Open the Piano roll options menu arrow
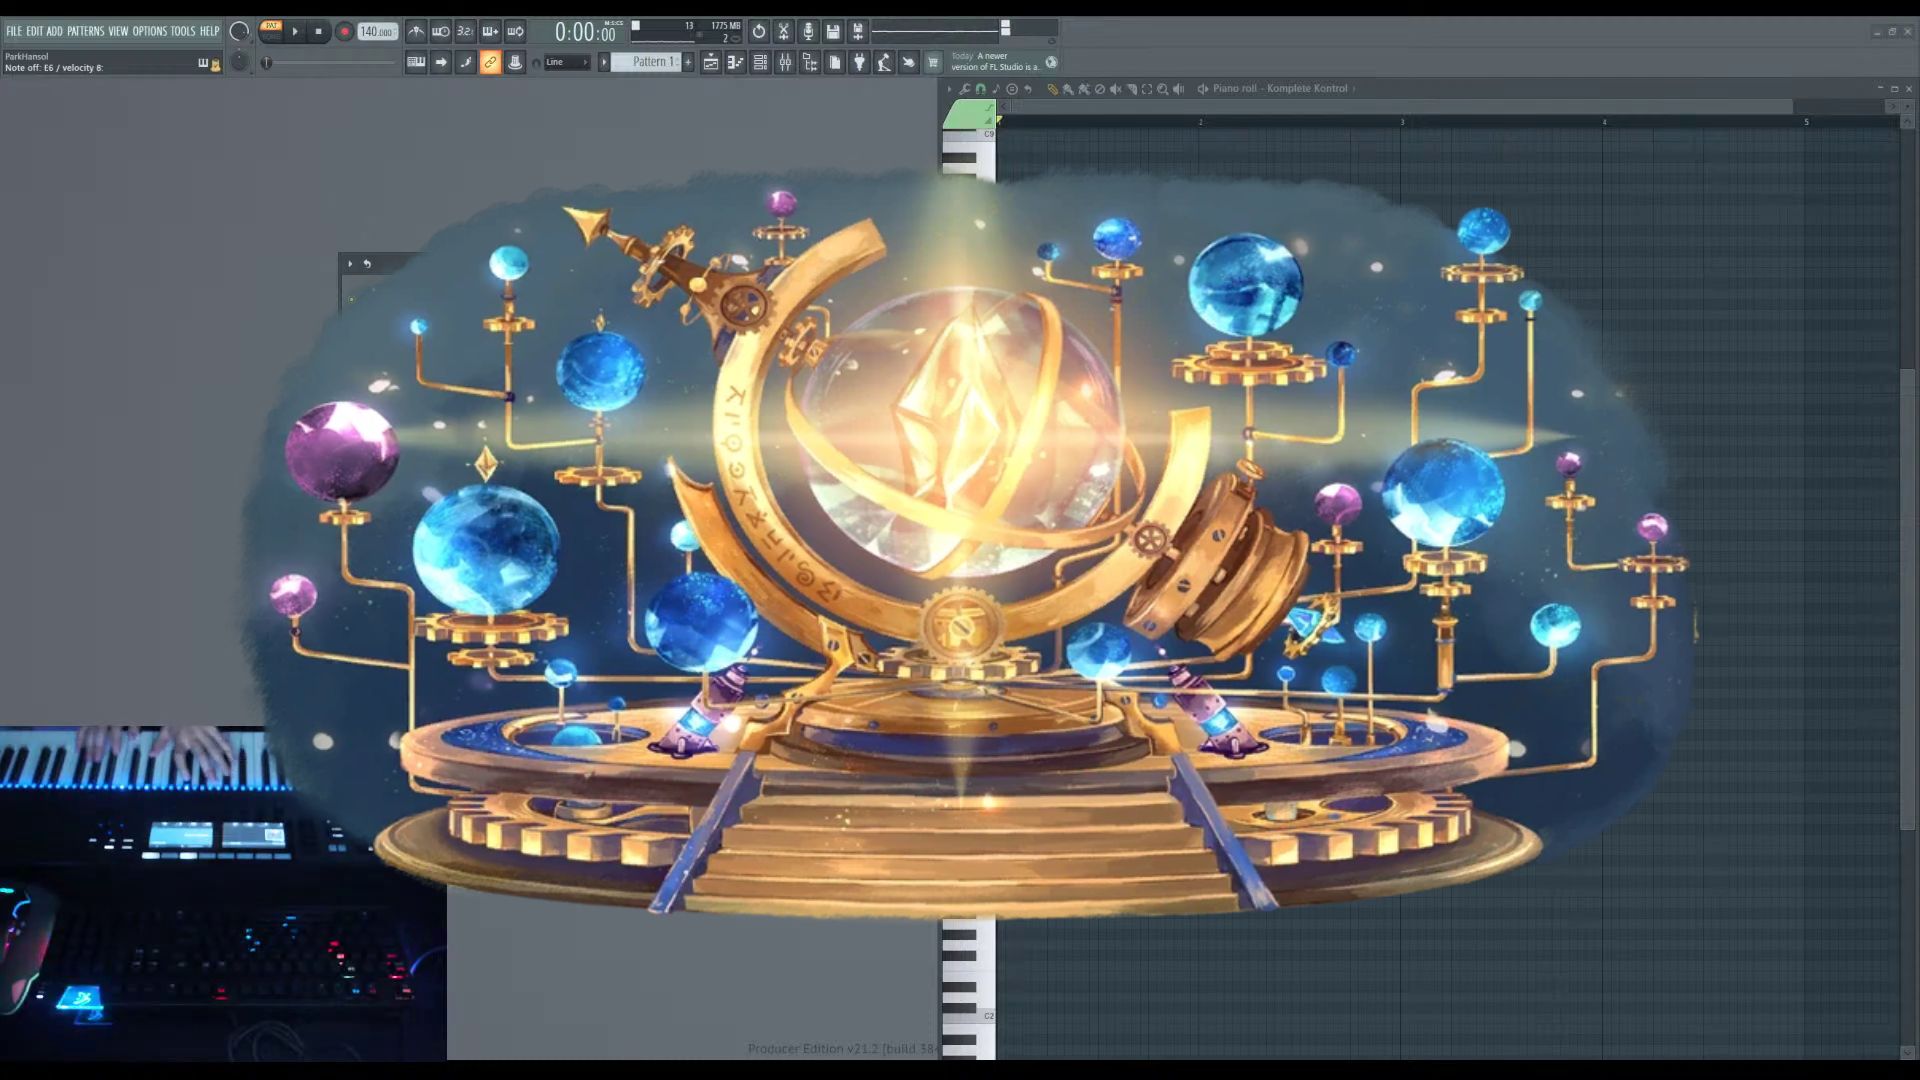The height and width of the screenshot is (1080, 1920). click(949, 89)
